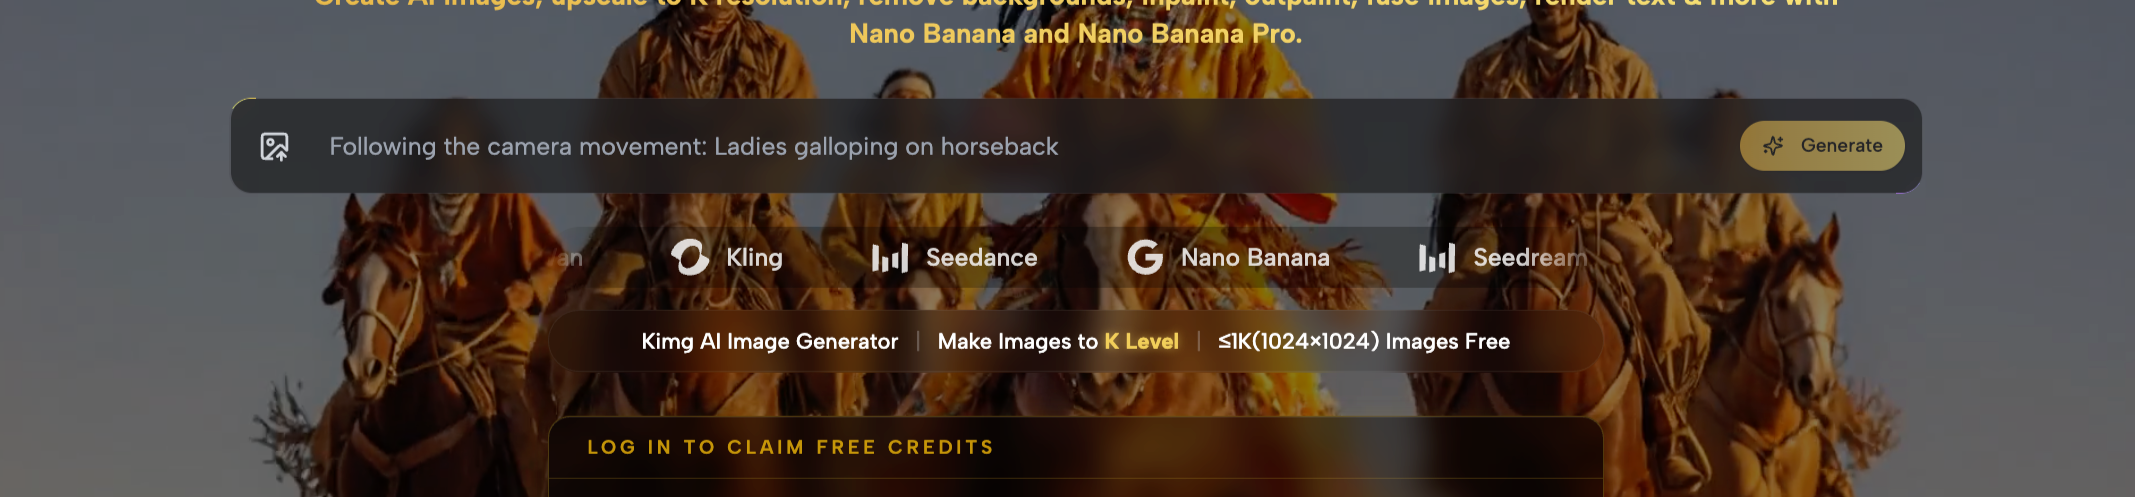
Task: Click the Generate button text
Action: click(1841, 146)
